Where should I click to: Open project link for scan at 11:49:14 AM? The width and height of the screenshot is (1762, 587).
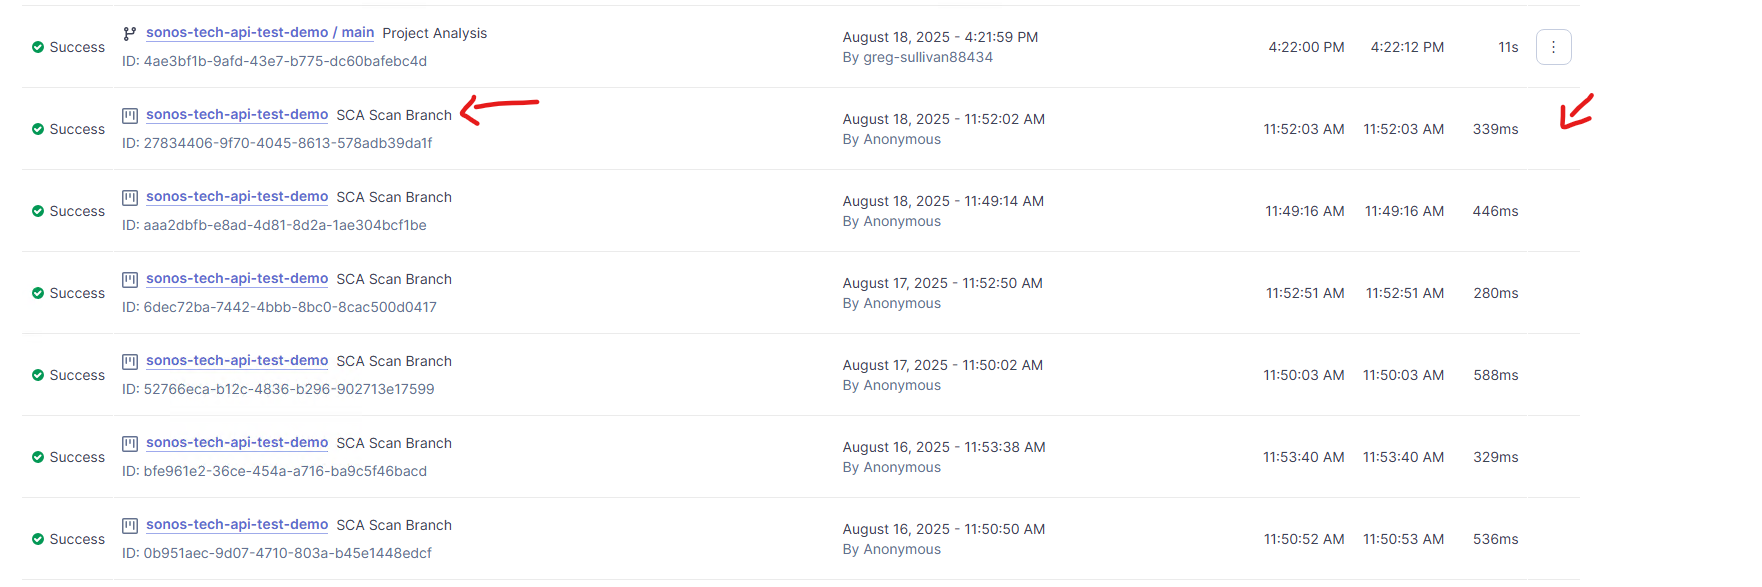coord(237,197)
